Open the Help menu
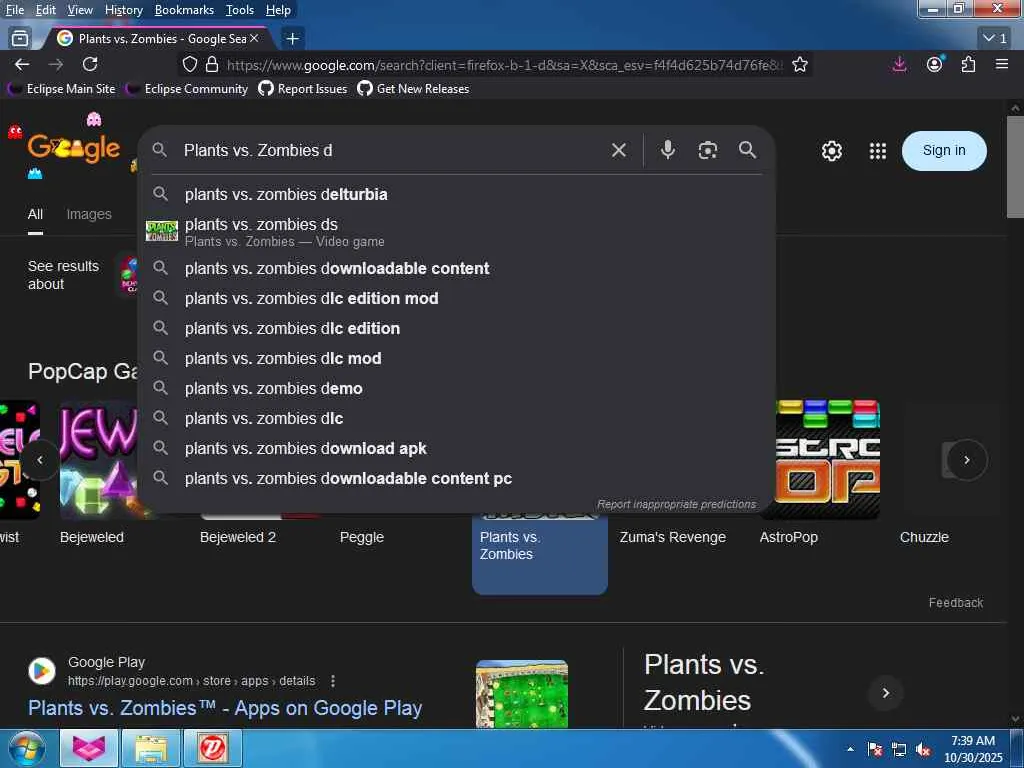Screen dimensions: 1024x768 pyautogui.click(x=278, y=10)
